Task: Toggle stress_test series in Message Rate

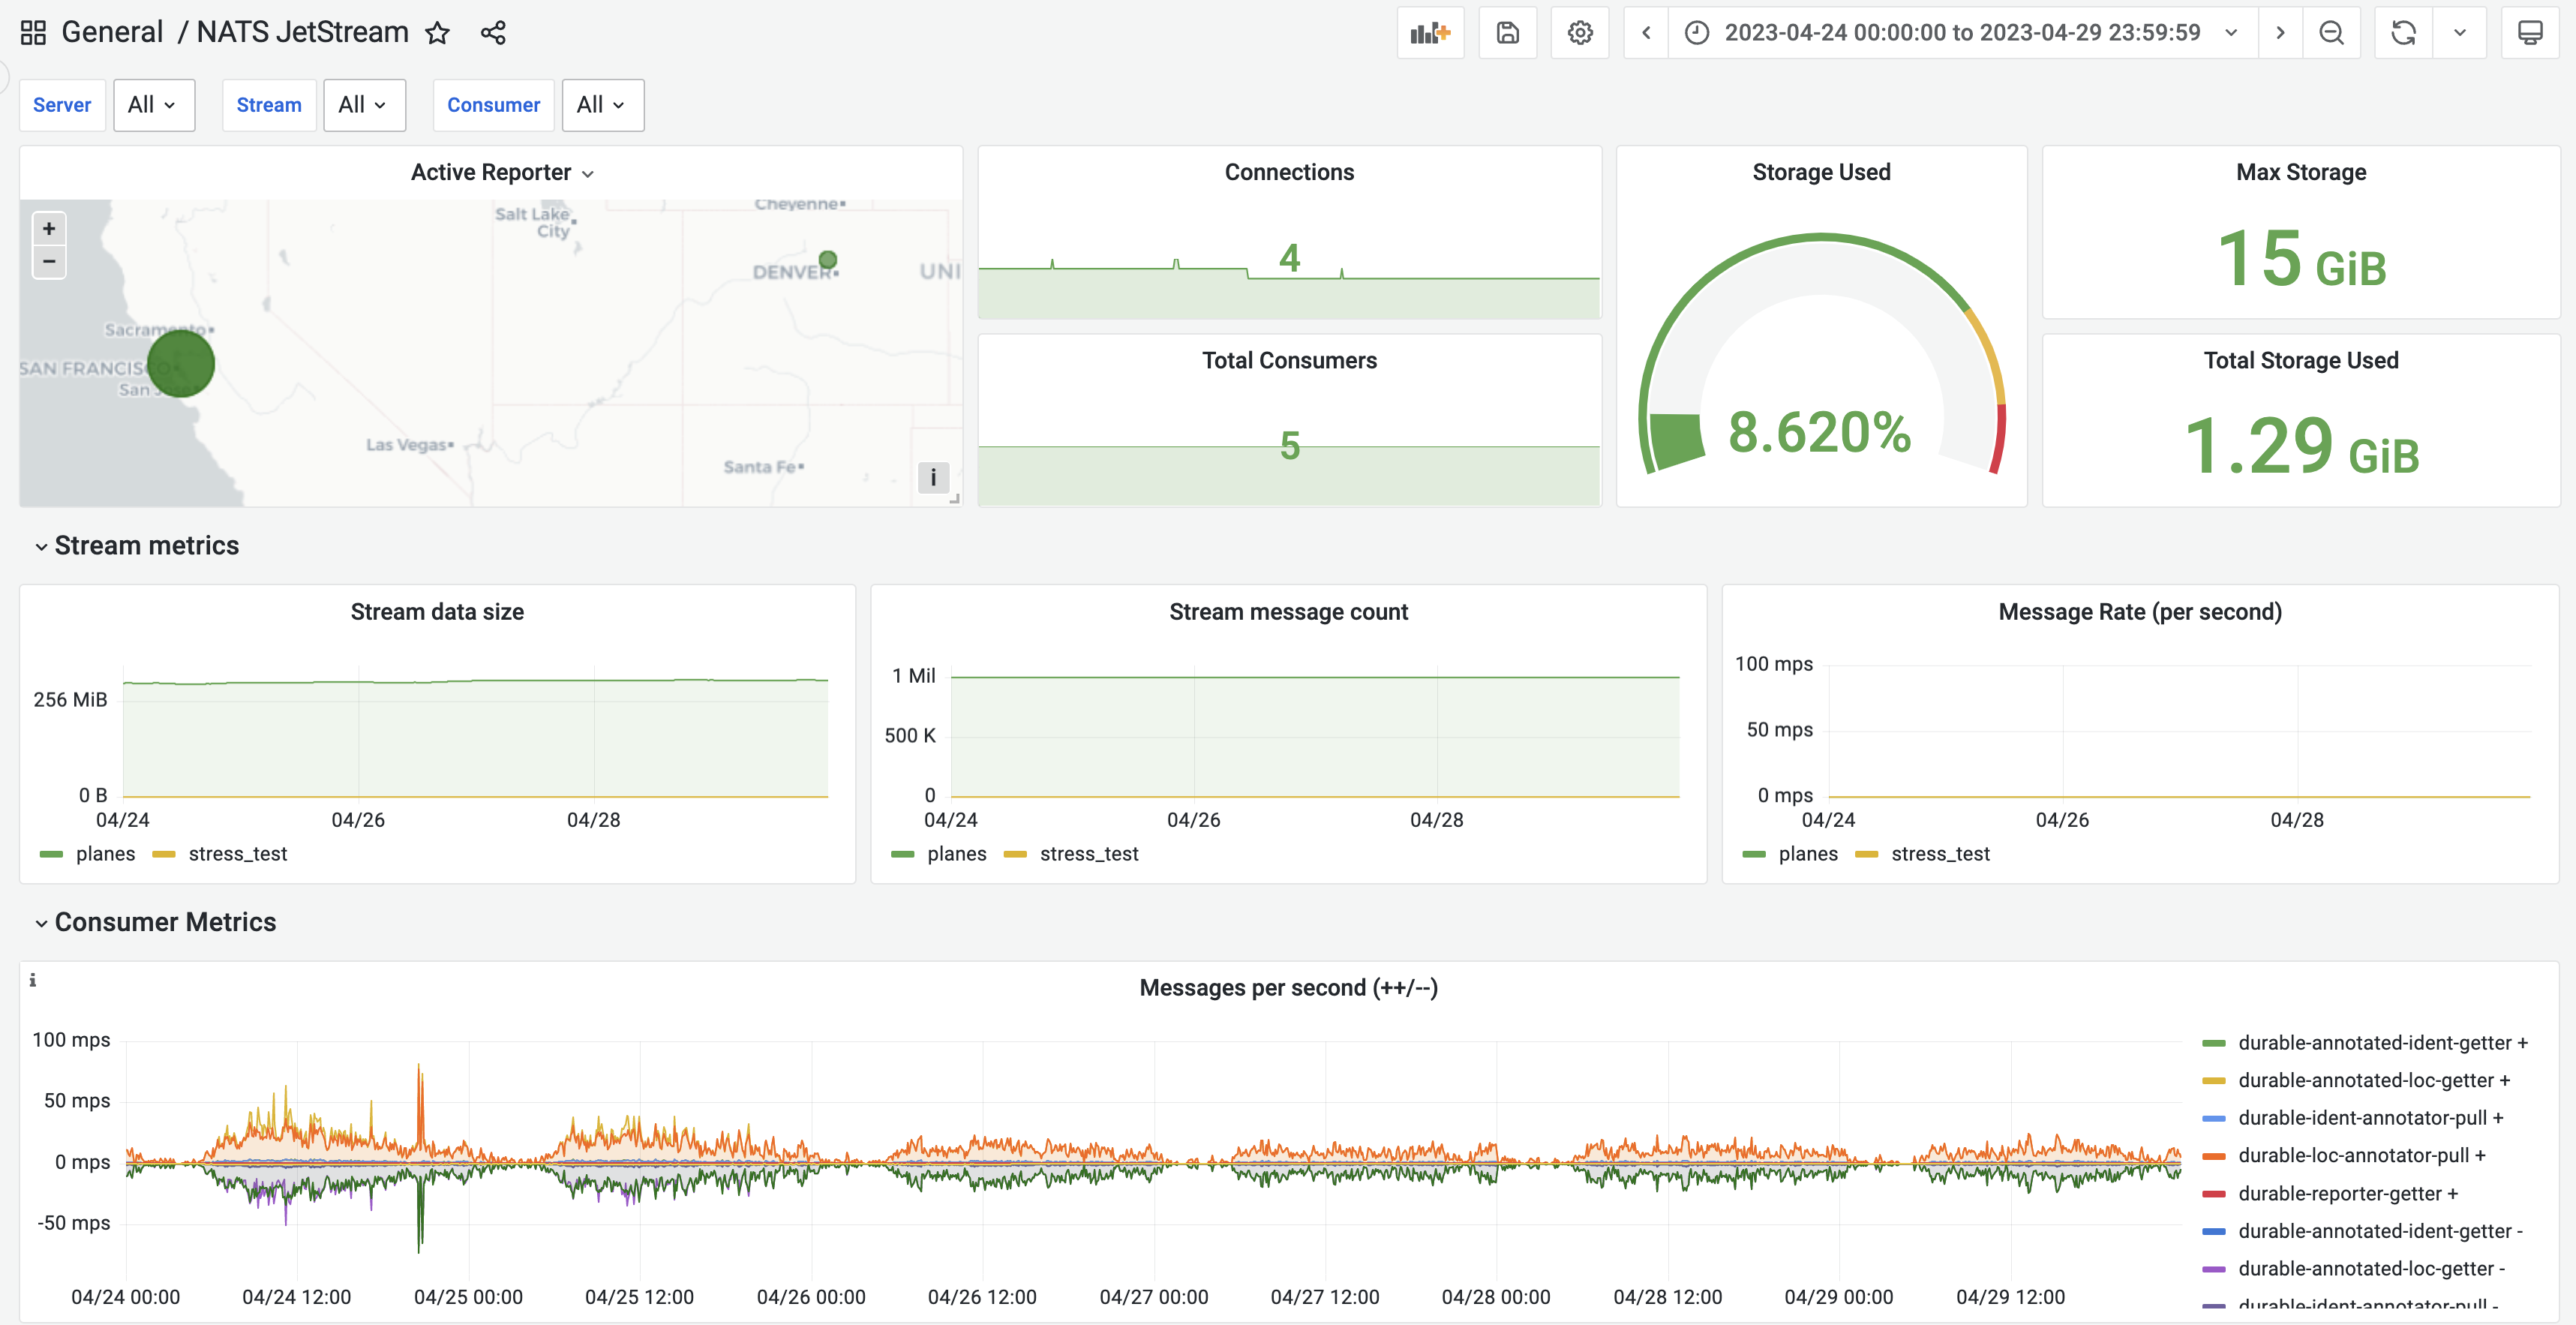Action: point(1939,854)
